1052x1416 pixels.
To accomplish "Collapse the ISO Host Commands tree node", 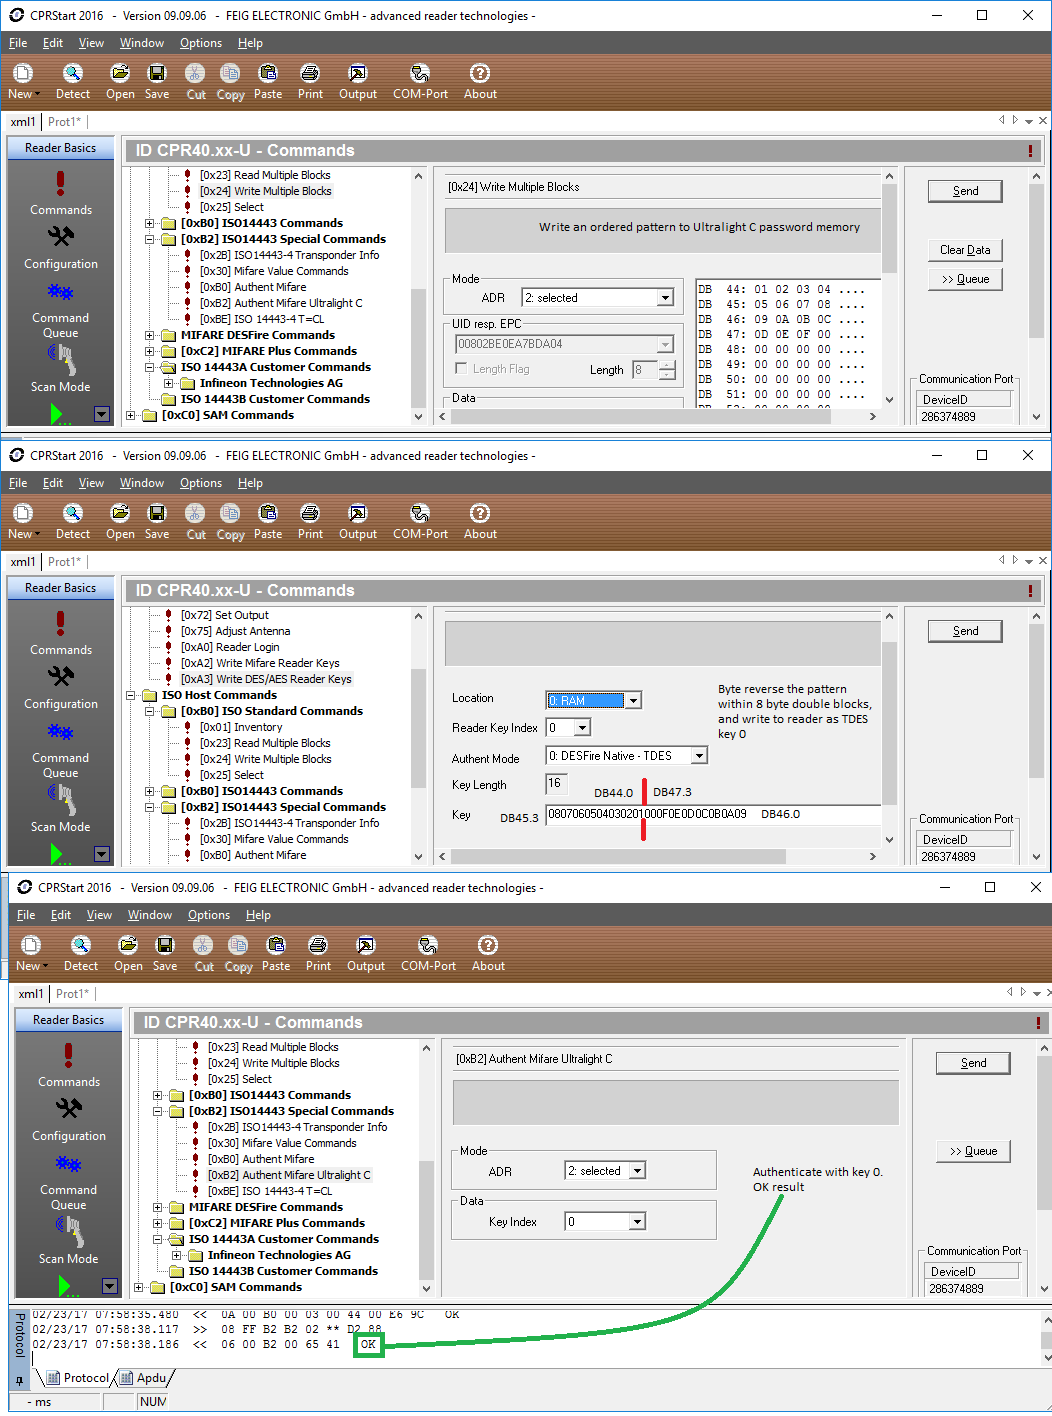I will (131, 695).
